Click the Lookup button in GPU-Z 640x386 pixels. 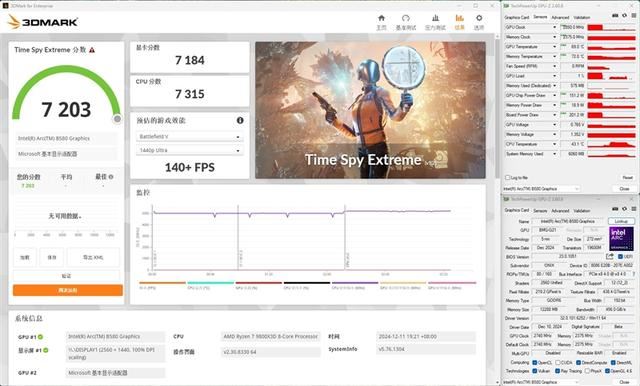coord(621,221)
